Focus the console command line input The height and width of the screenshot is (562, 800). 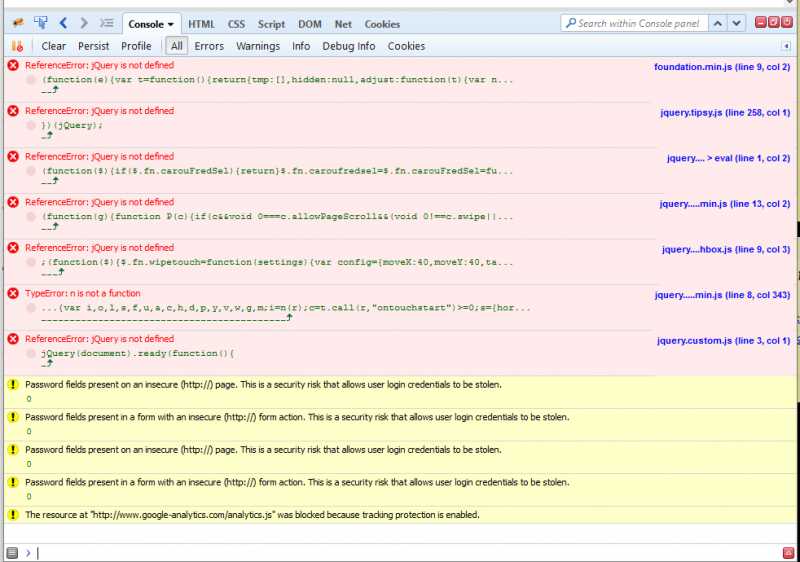point(408,553)
